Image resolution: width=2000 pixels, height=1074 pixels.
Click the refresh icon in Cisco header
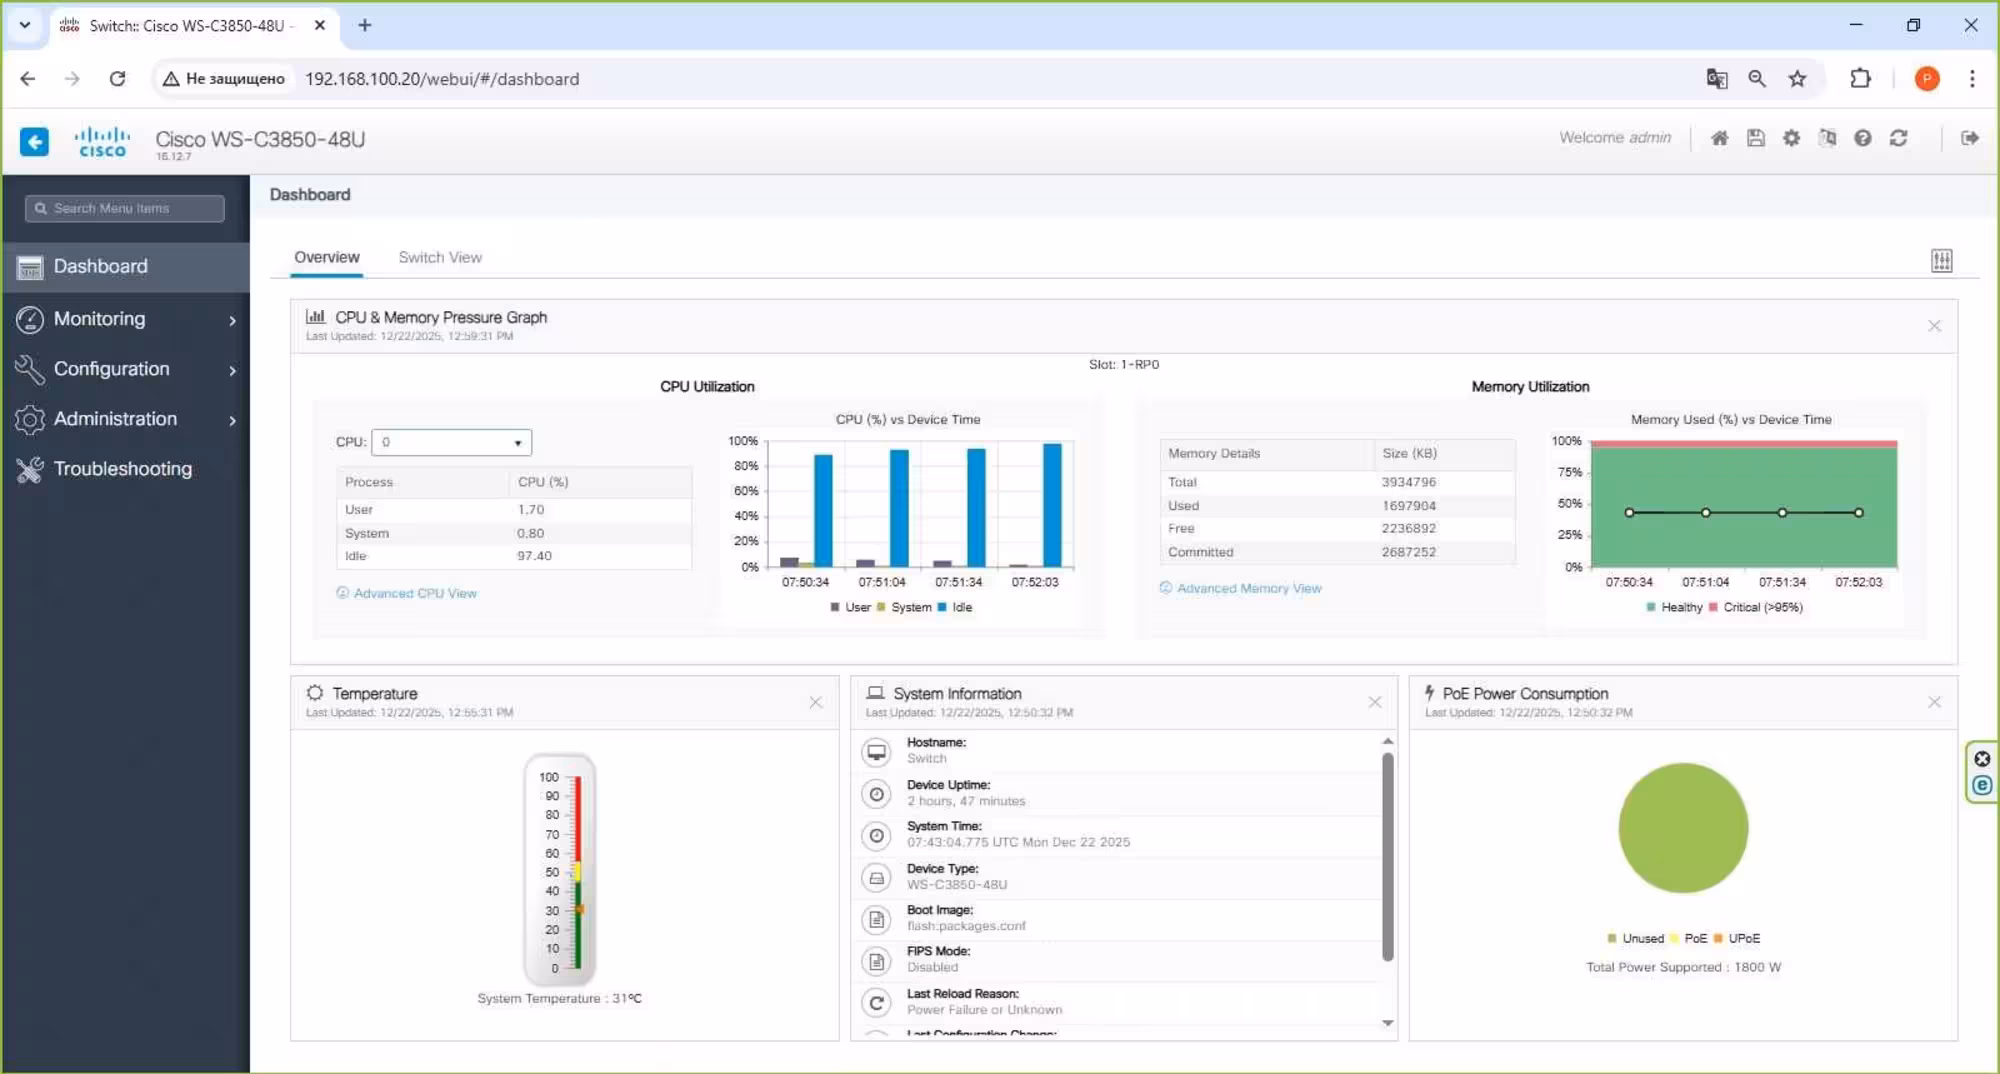(x=1898, y=138)
